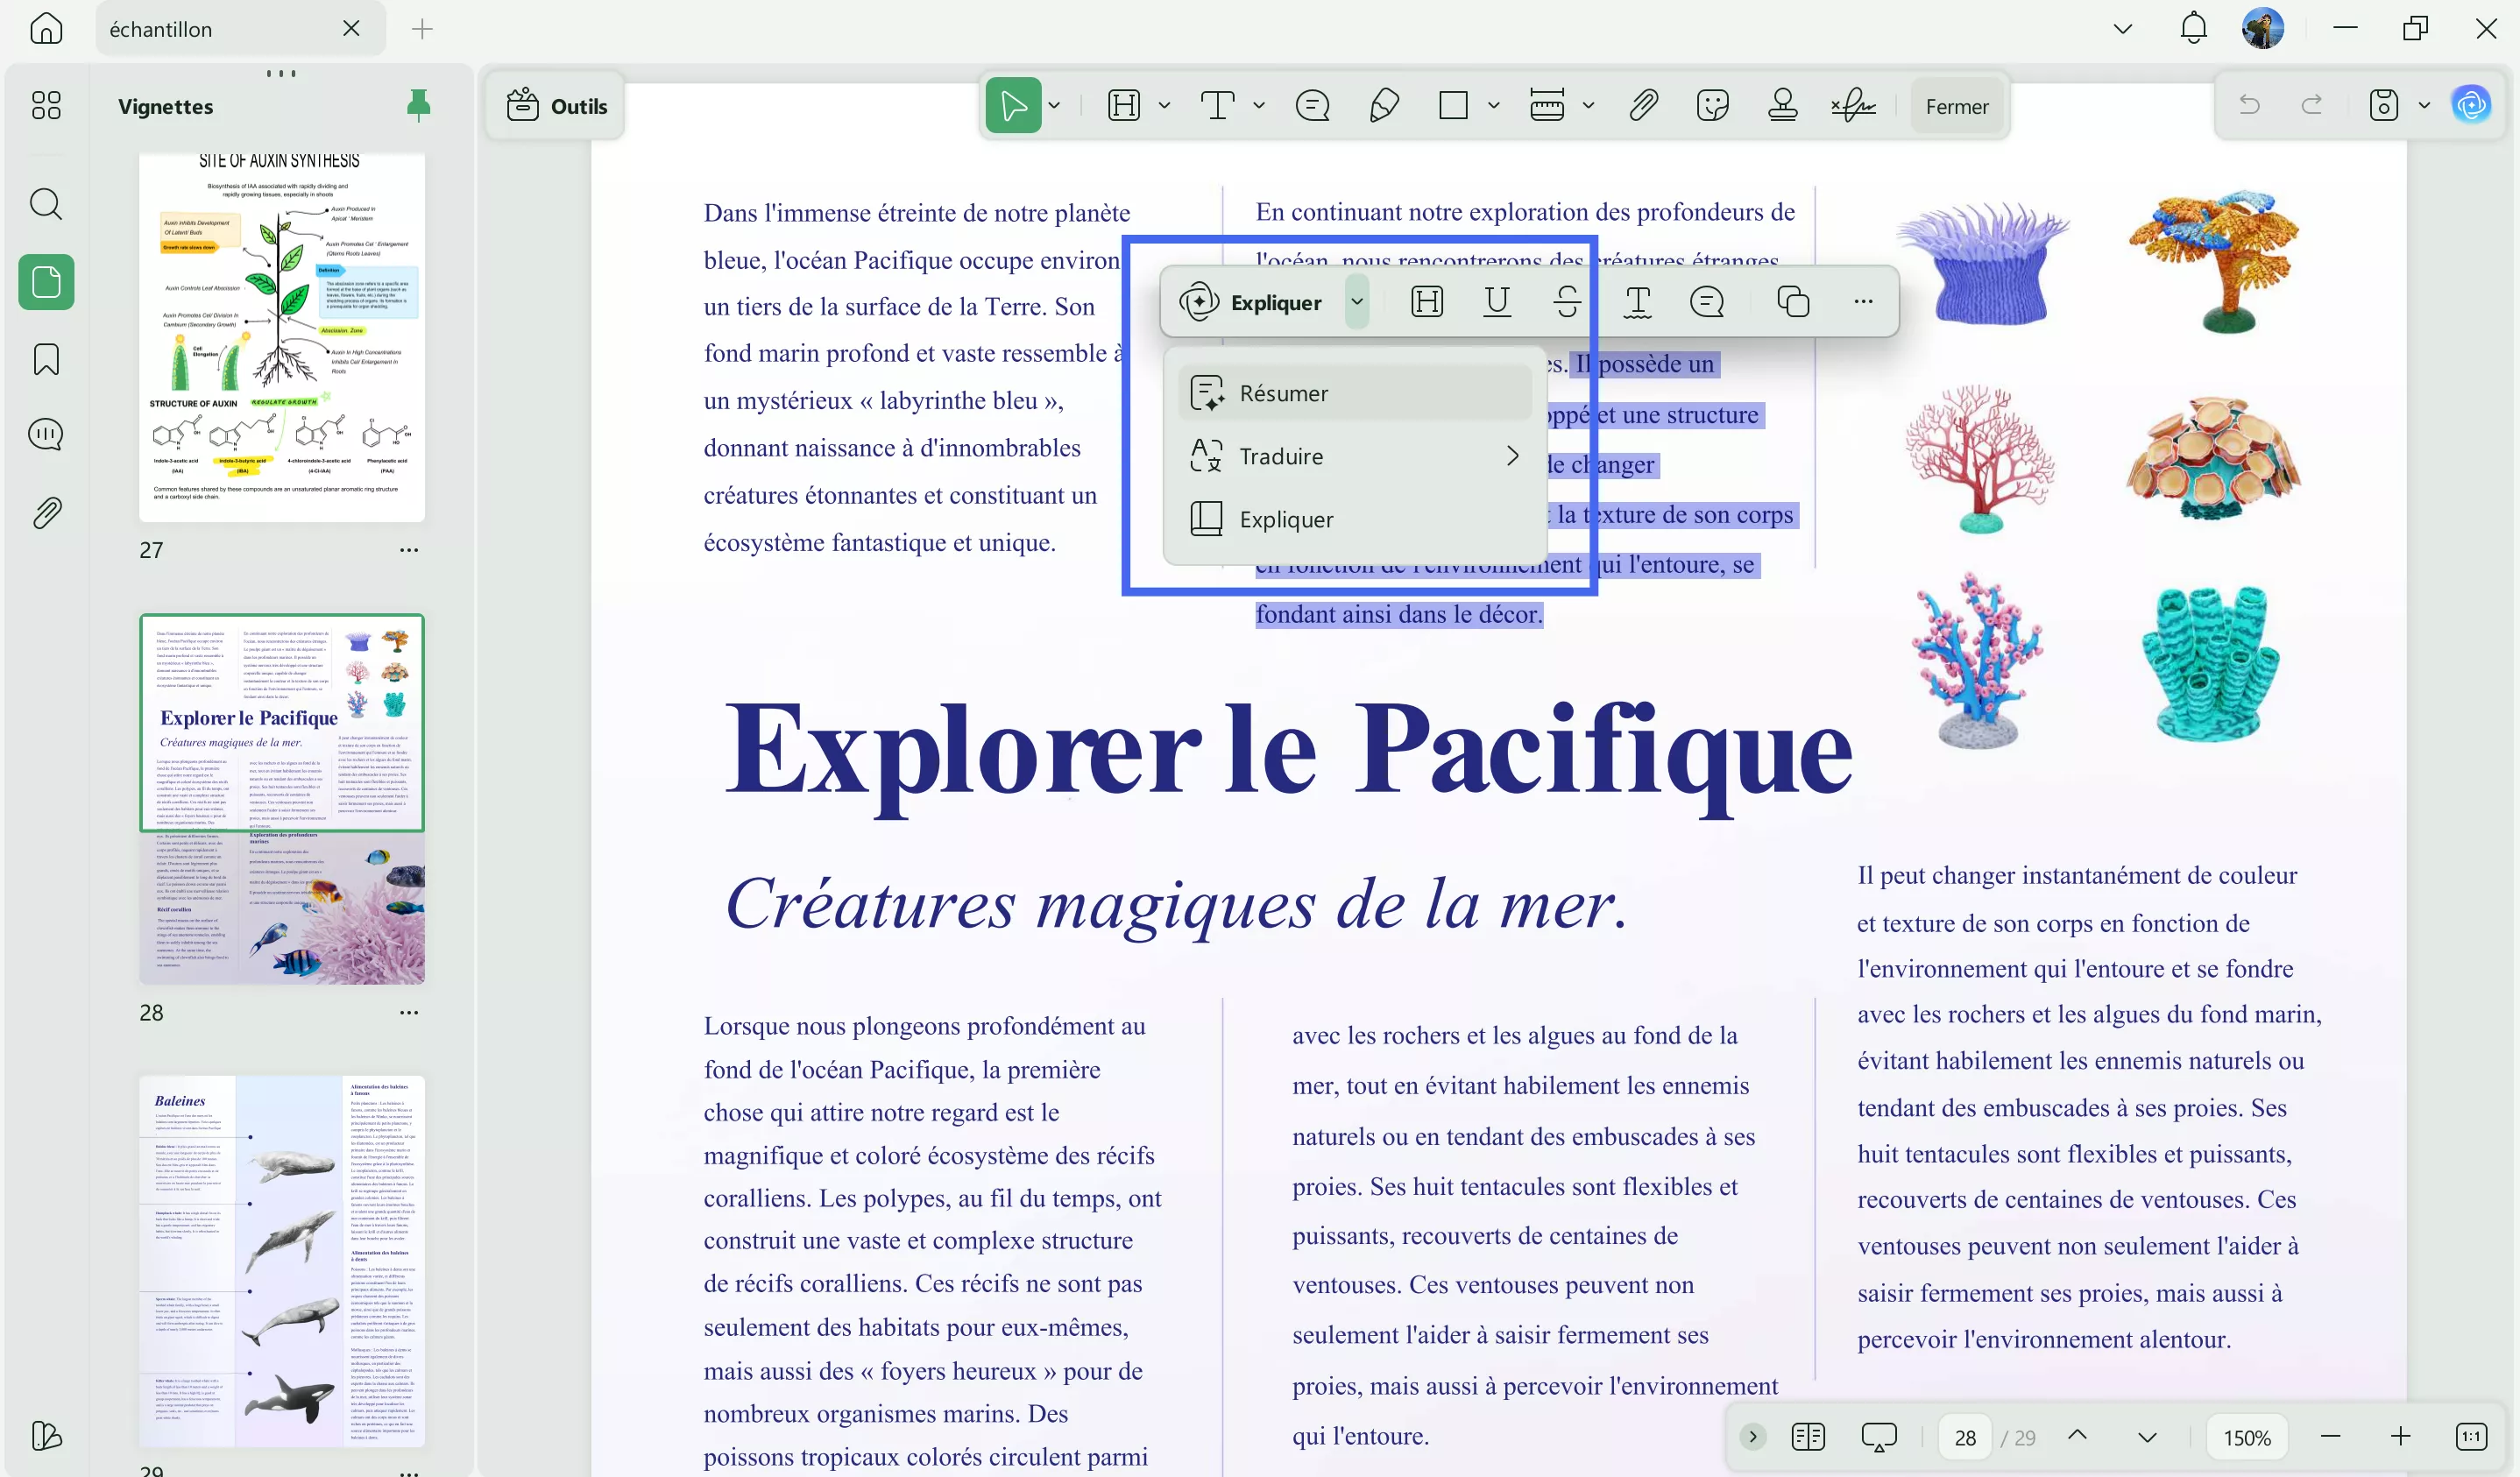
Task: Open the Sticker tool
Action: point(1713,105)
